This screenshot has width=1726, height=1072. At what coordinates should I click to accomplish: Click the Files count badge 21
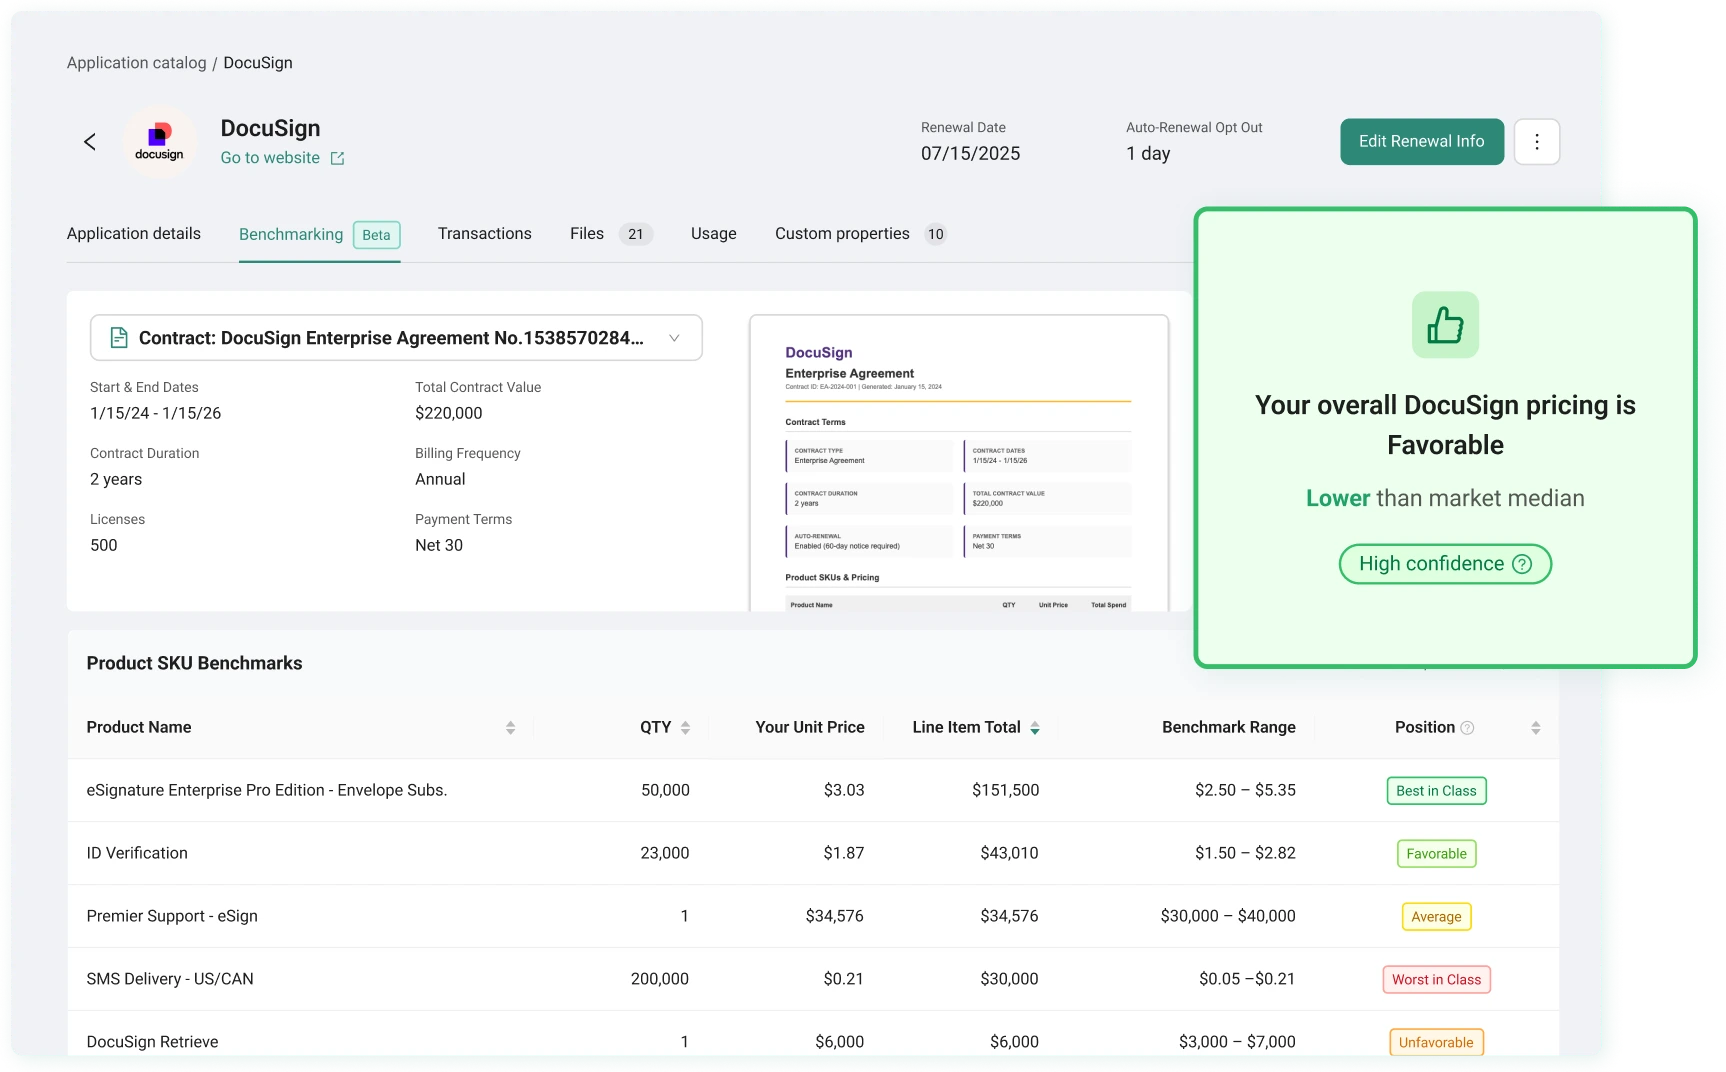[x=636, y=234]
